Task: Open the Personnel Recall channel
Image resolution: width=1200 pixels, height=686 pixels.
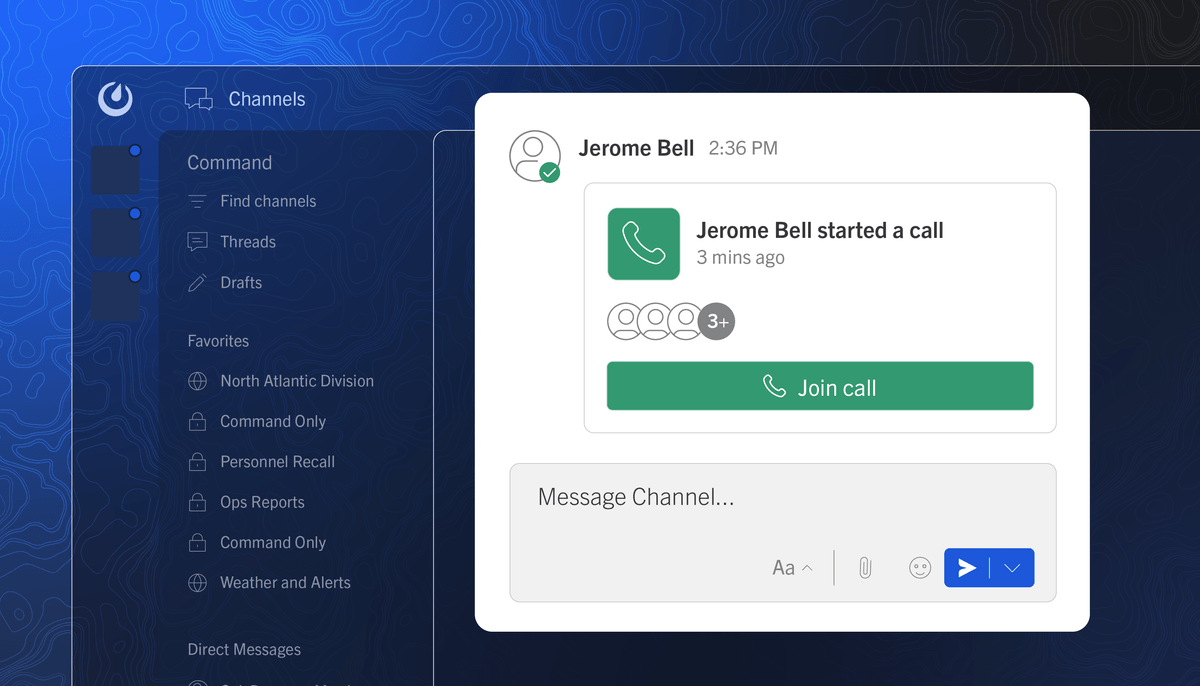Action: (x=277, y=462)
